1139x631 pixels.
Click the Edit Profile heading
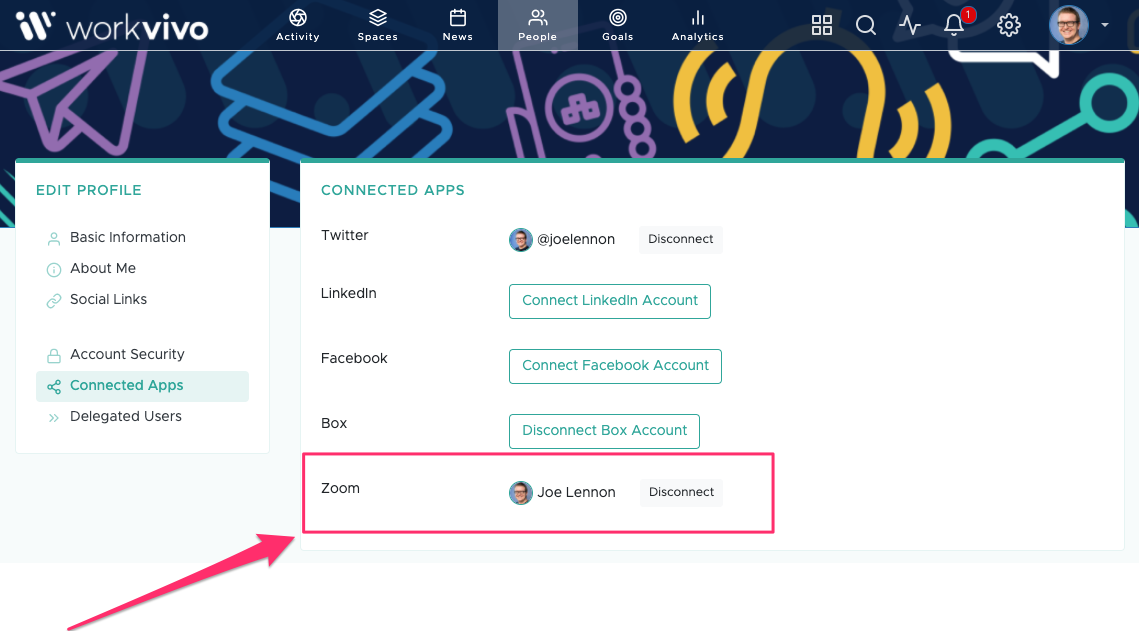coord(89,190)
